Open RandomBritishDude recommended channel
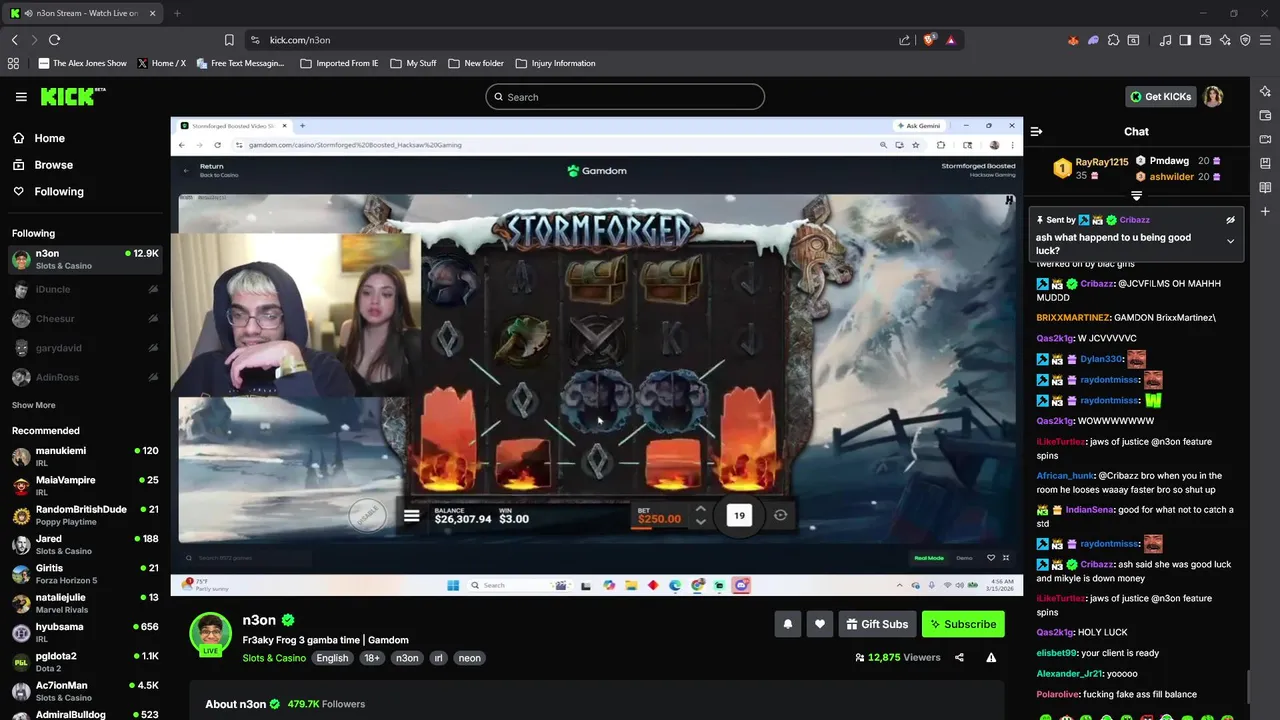 click(x=85, y=515)
